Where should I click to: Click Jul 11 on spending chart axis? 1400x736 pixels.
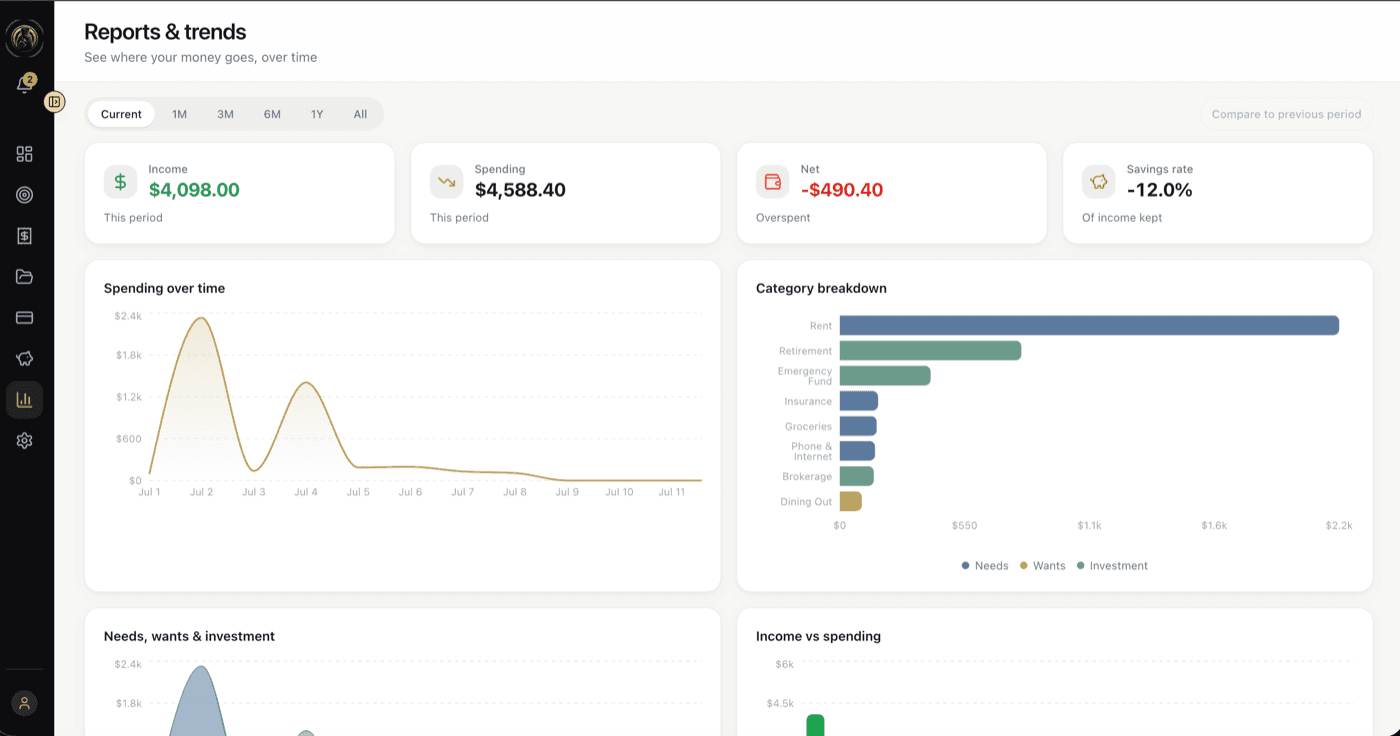click(671, 492)
